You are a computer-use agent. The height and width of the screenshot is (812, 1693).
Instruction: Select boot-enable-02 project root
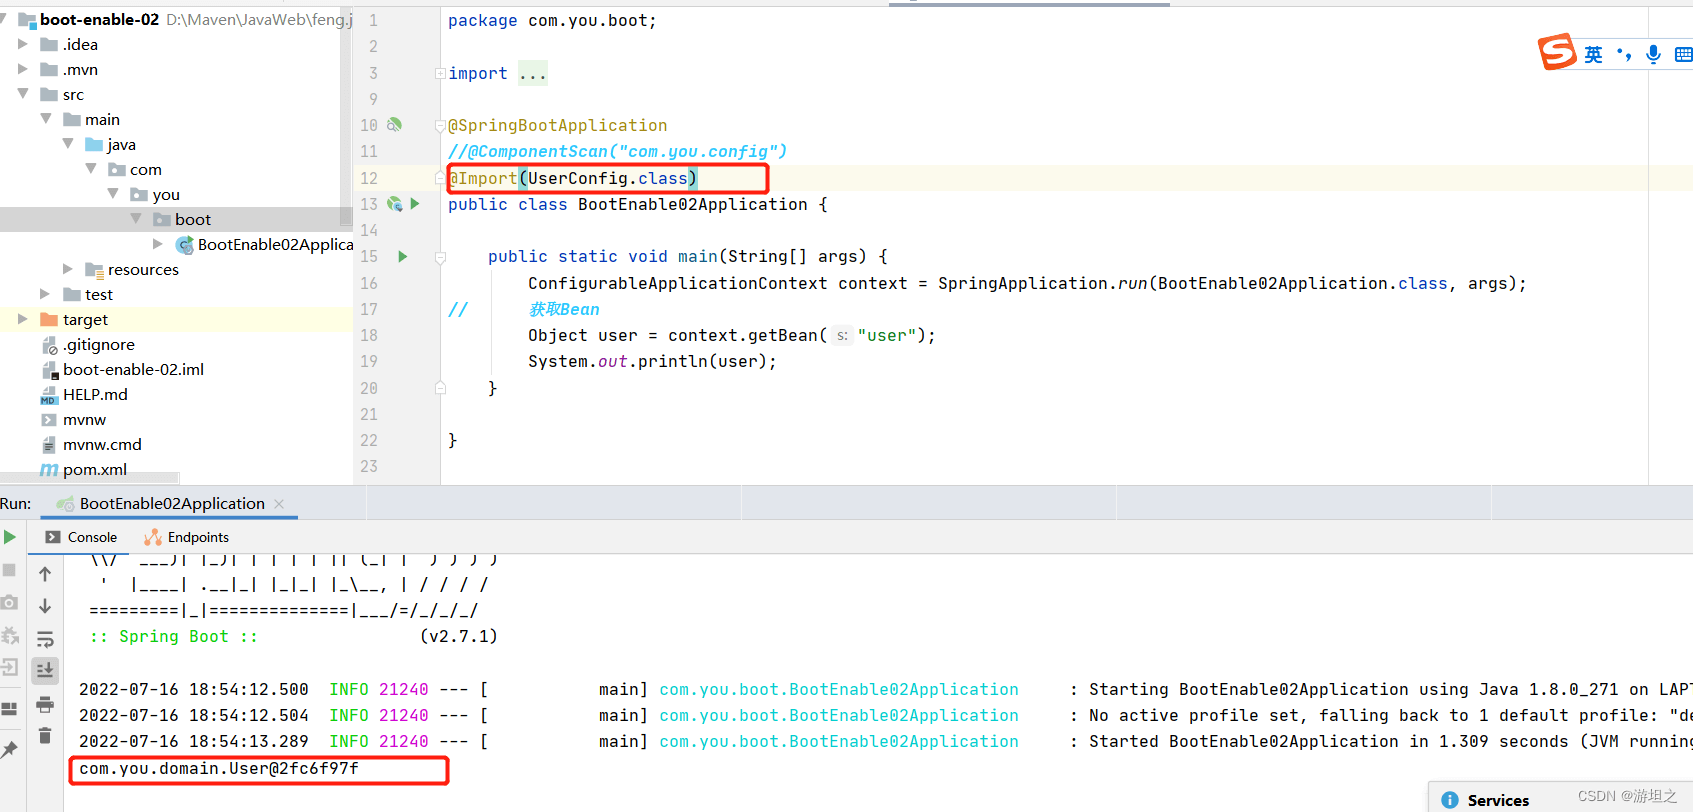99,19
